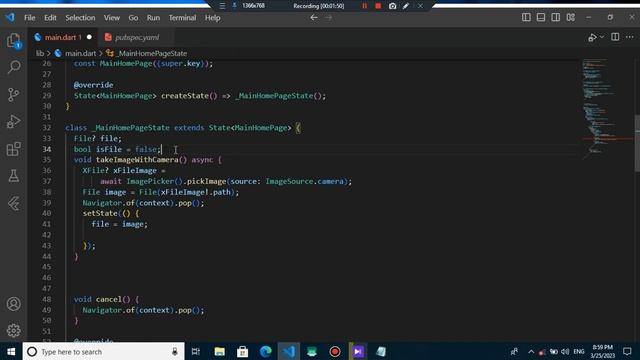Open File Explorer from the taskbar
This screenshot has width=640, height=360.
pyautogui.click(x=220, y=351)
